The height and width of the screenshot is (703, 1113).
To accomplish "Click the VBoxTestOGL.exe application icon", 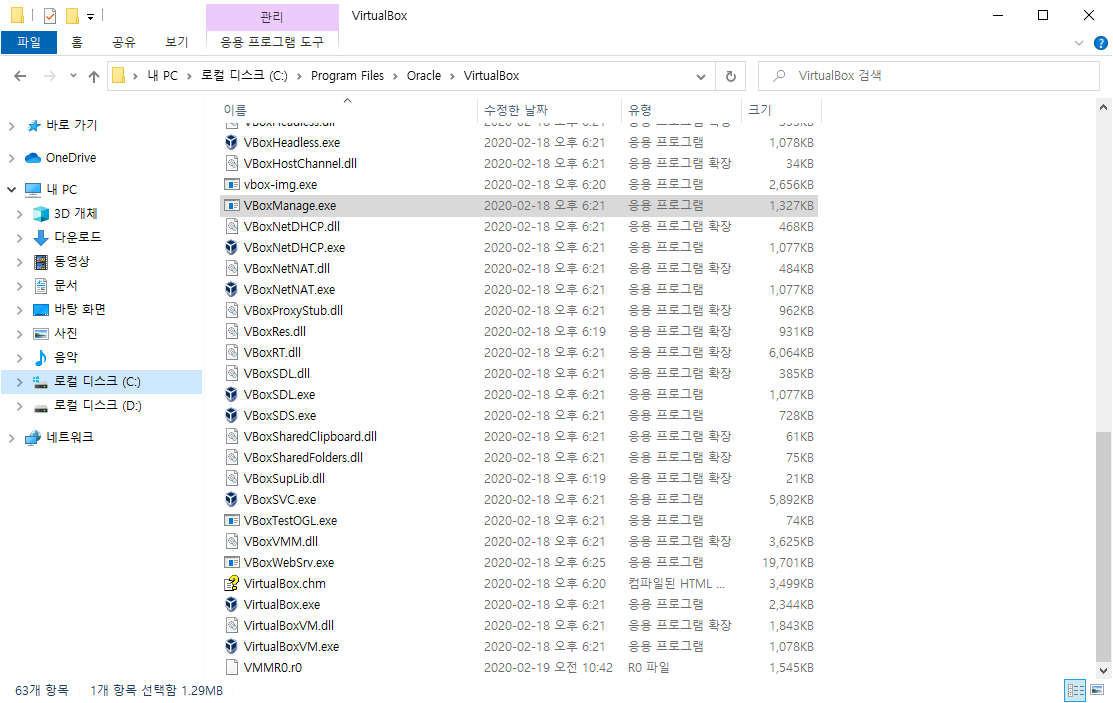I will tap(231, 521).
